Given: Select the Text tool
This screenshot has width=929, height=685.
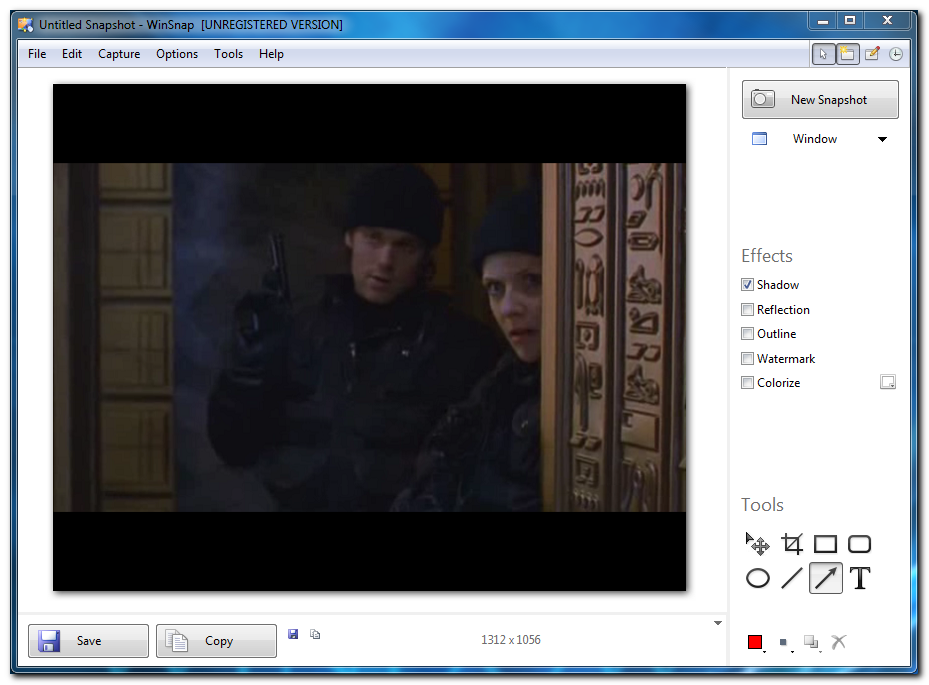Looking at the screenshot, I should [860, 578].
